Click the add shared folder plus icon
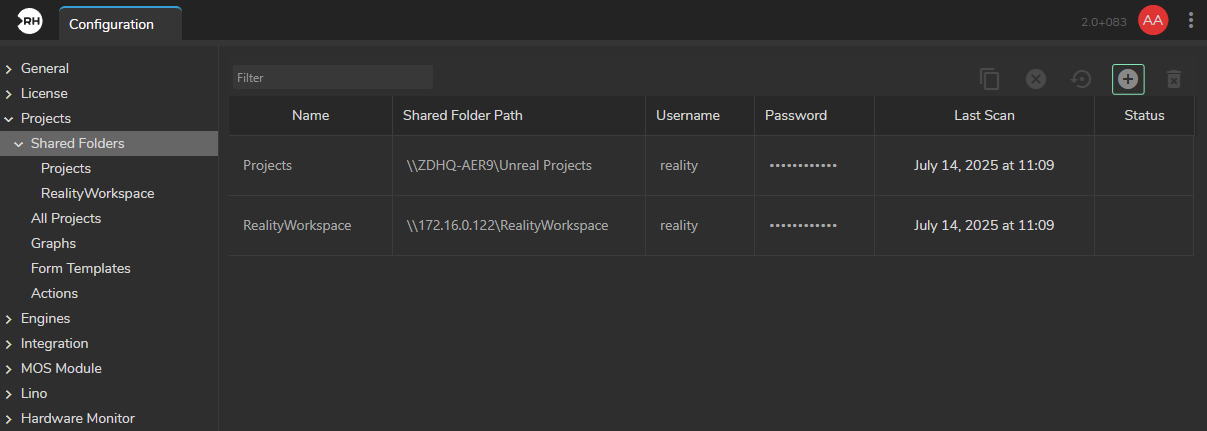Viewport: 1207px width, 431px height. coord(1128,79)
